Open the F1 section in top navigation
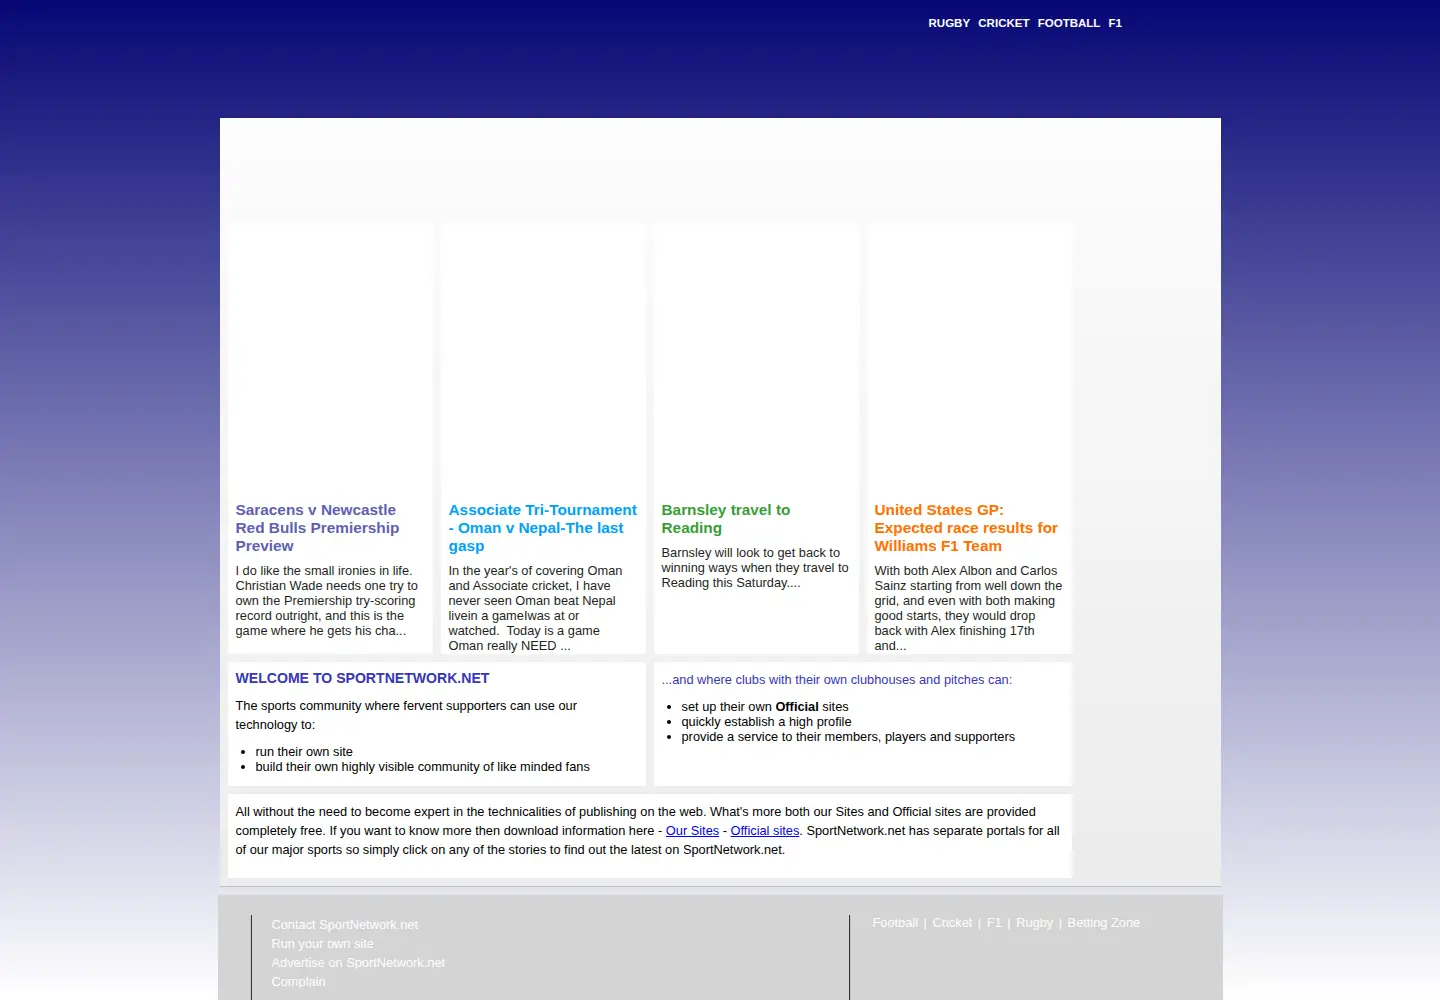 [1115, 23]
